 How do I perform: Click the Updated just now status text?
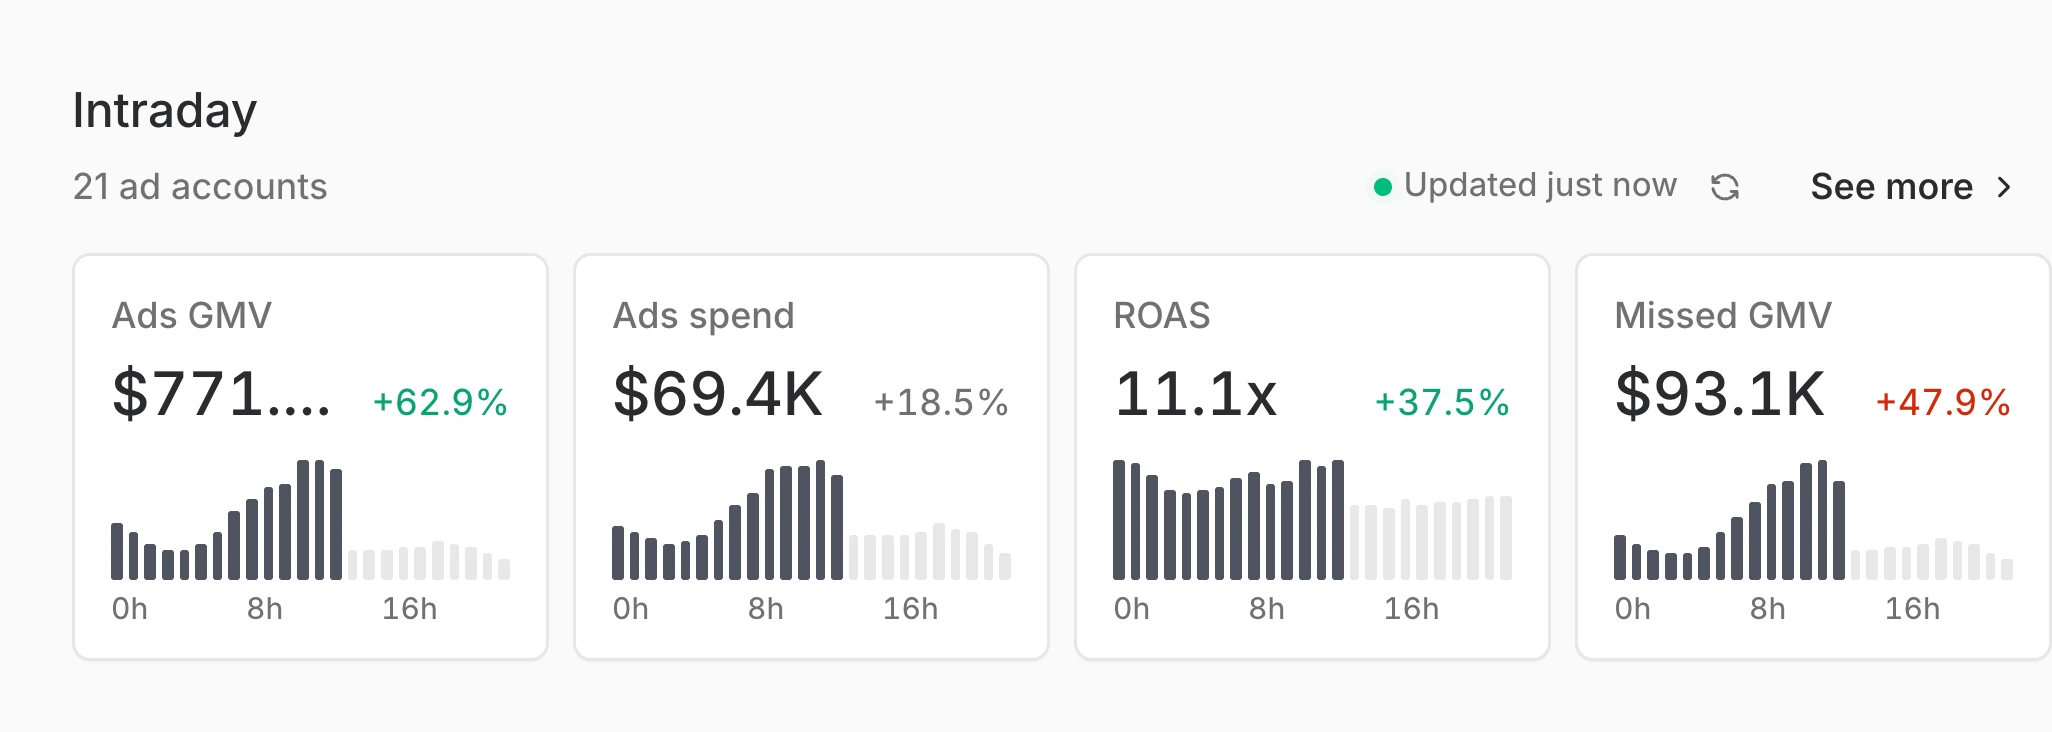click(x=1540, y=186)
